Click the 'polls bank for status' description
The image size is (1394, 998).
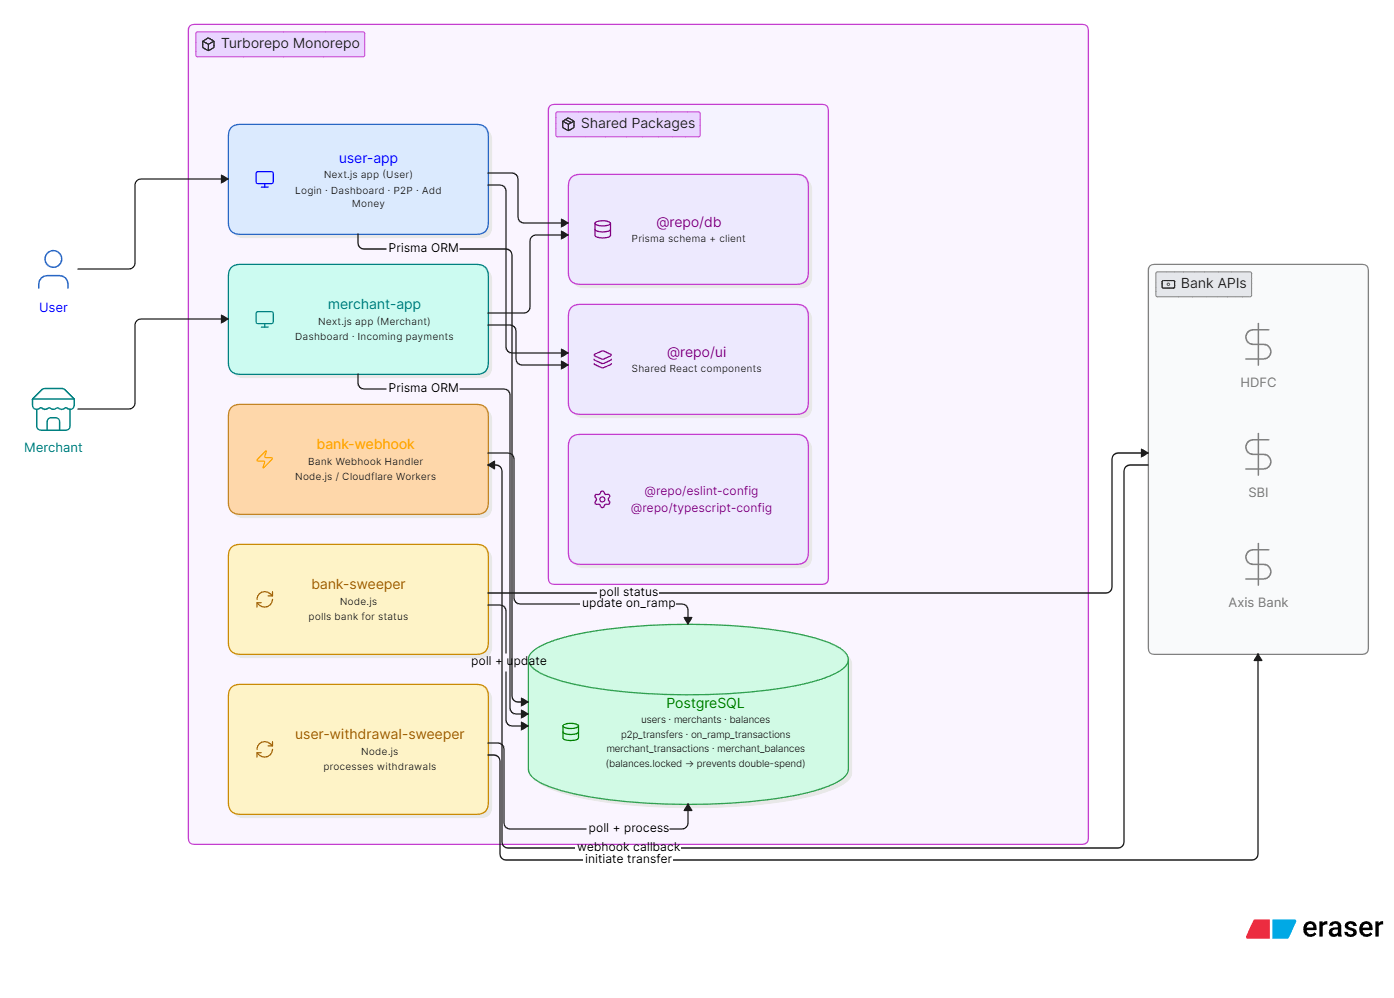click(x=358, y=617)
